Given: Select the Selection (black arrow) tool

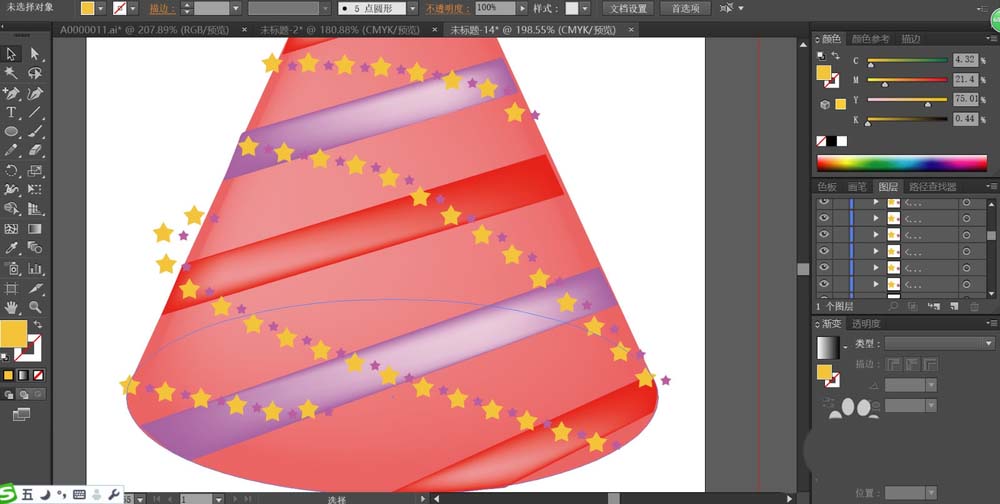Looking at the screenshot, I should tap(11, 54).
